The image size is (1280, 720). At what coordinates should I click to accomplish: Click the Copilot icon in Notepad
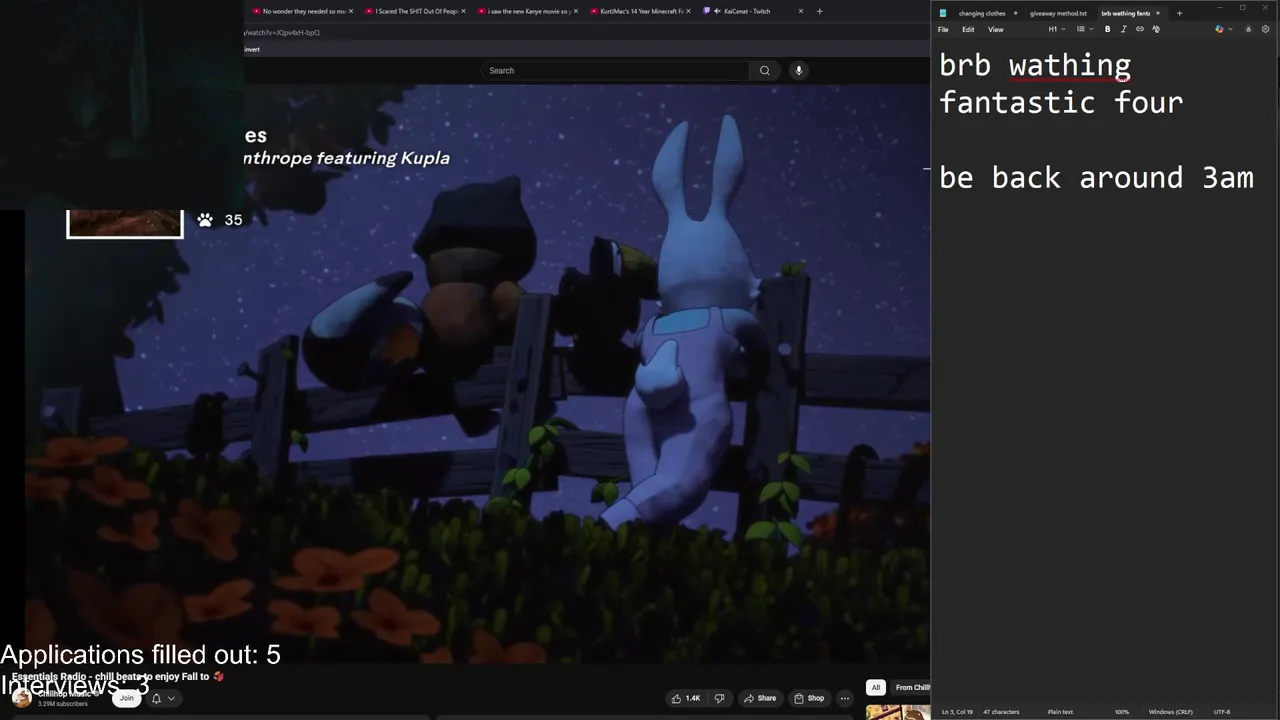[x=1219, y=29]
